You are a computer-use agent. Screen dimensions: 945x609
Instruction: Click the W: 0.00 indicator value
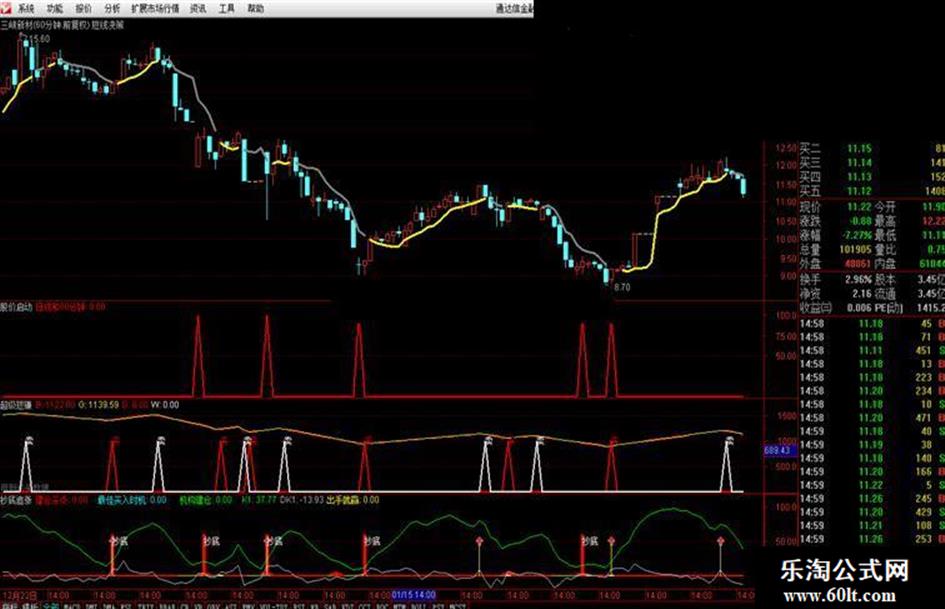(165, 405)
